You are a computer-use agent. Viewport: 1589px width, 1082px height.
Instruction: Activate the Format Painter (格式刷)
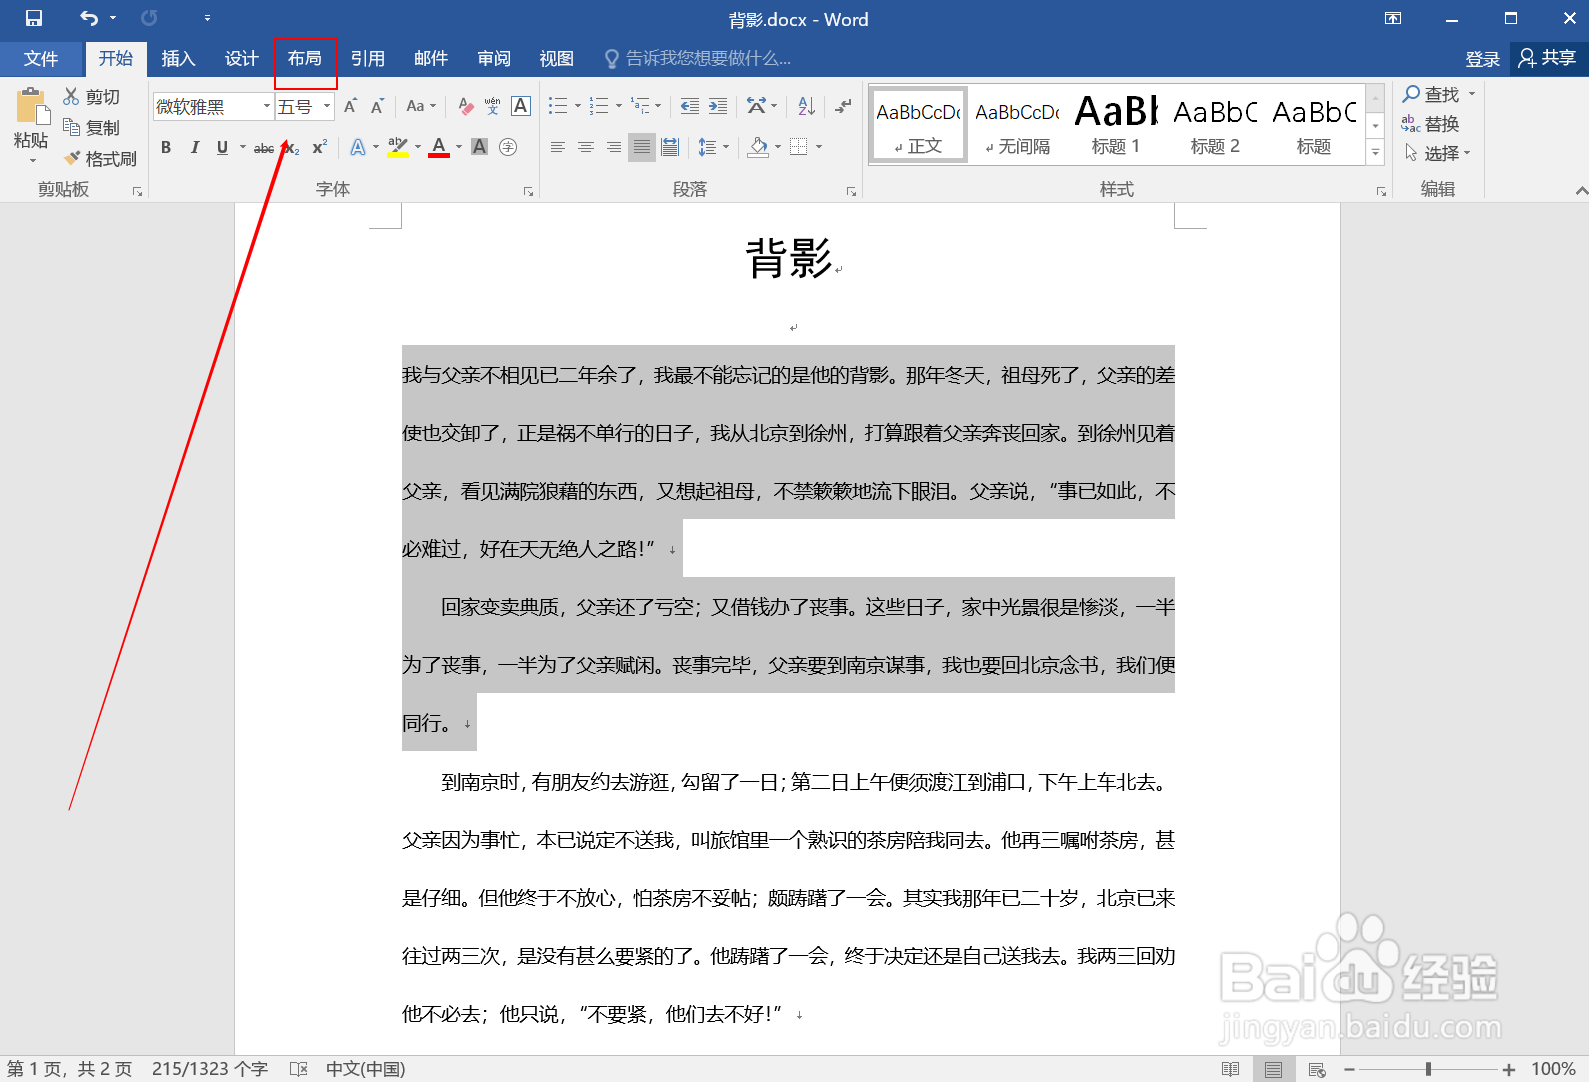[x=100, y=158]
